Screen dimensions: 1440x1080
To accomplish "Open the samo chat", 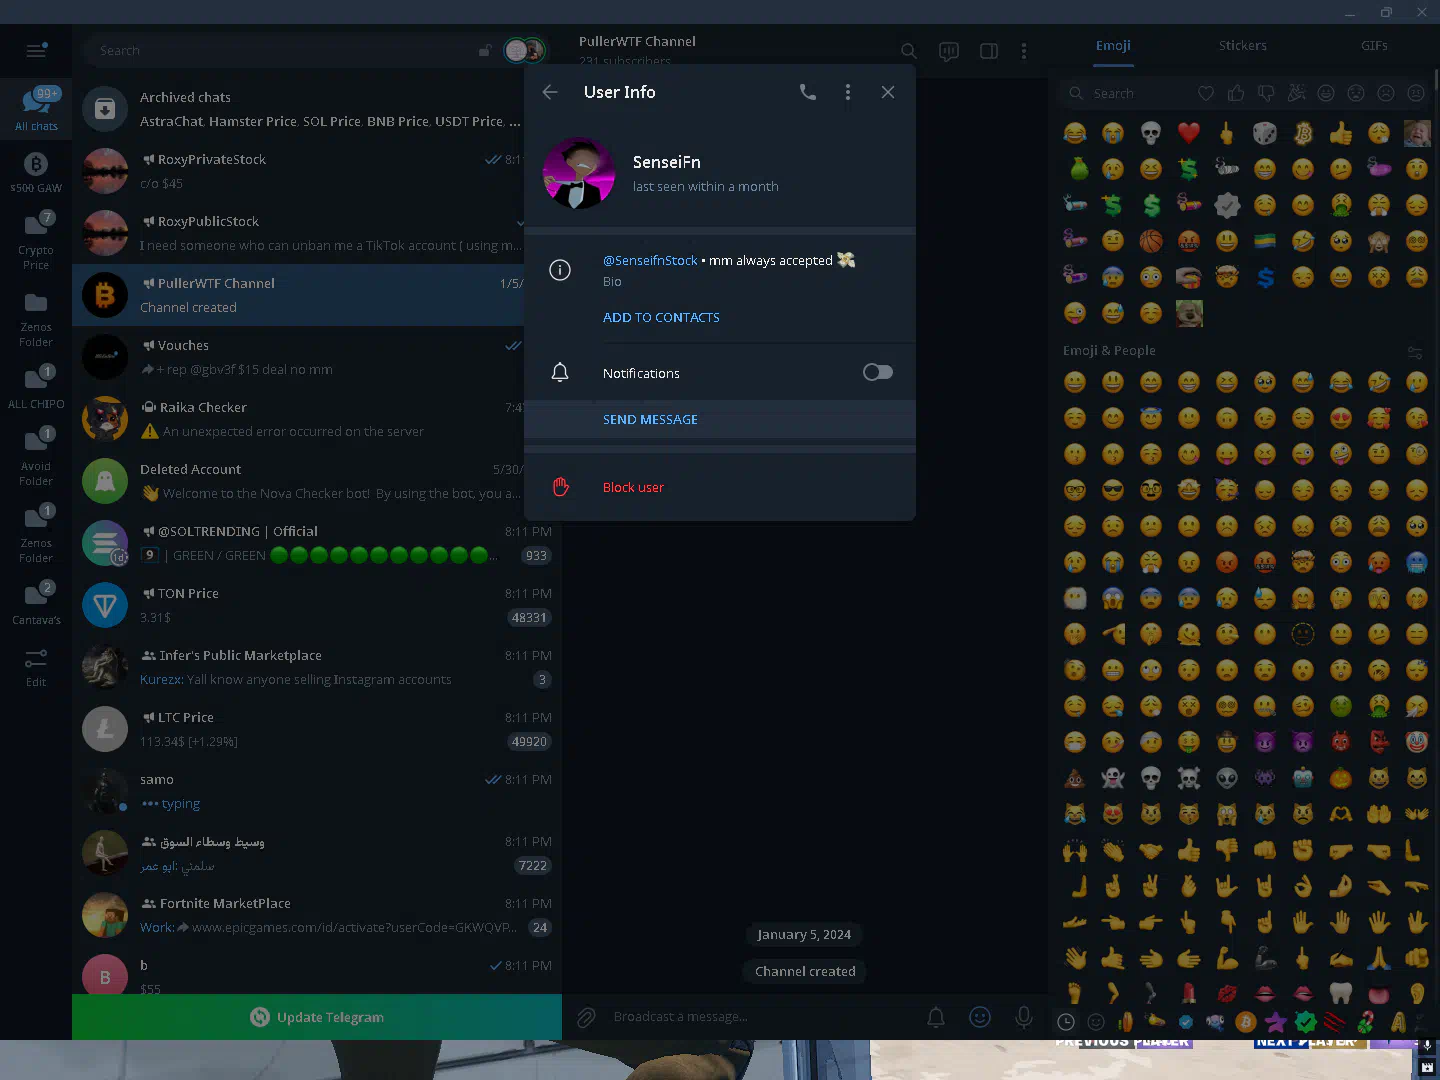I will [317, 791].
